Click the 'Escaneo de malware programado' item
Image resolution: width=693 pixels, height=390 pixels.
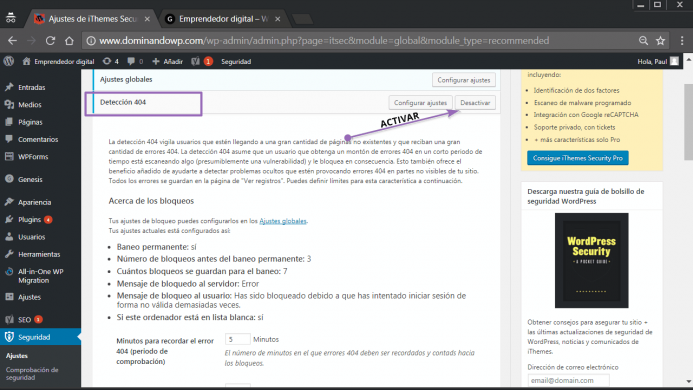pyautogui.click(x=582, y=103)
